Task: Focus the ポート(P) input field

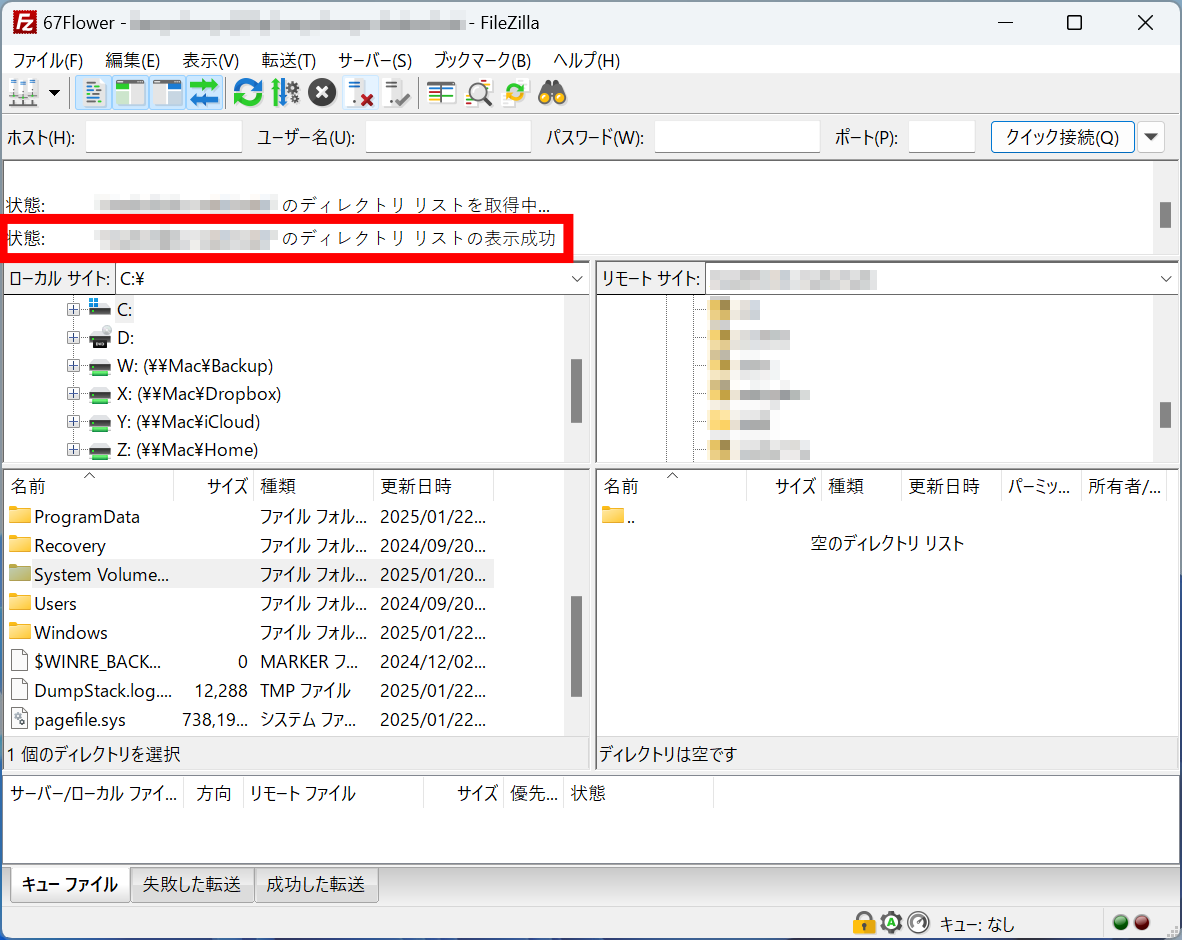Action: coord(942,137)
